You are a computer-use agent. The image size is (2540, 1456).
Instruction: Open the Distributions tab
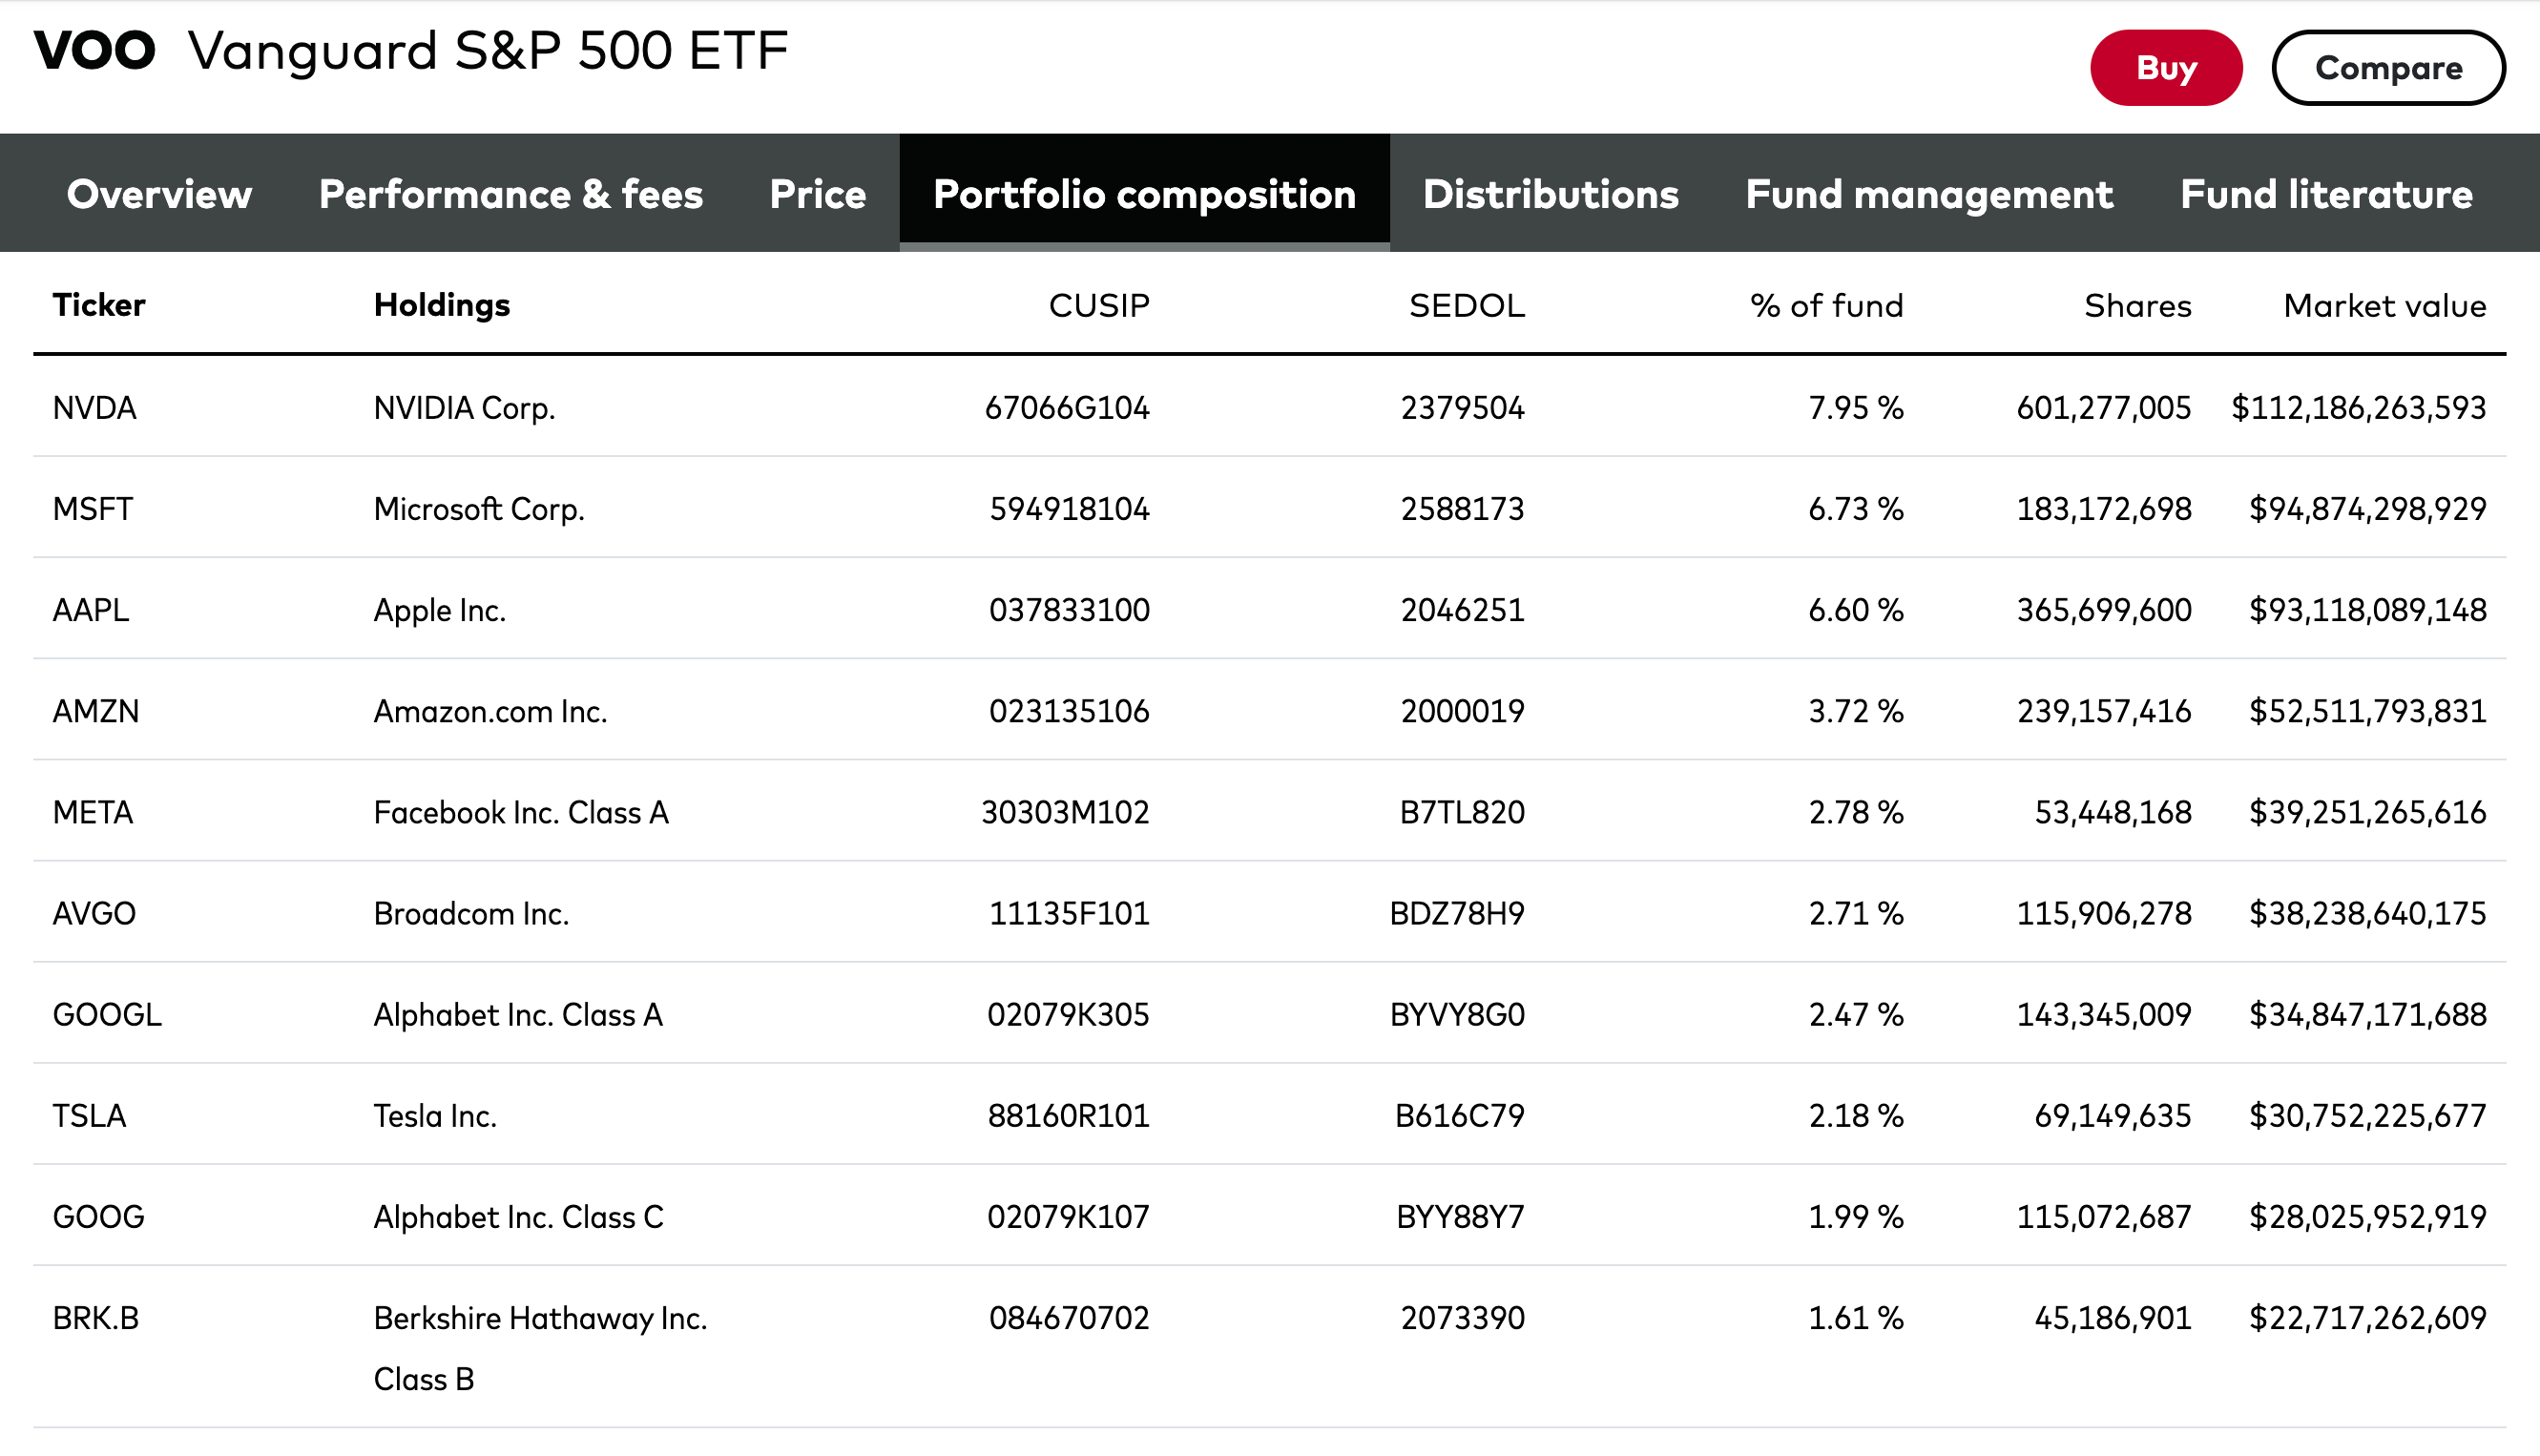1550,194
